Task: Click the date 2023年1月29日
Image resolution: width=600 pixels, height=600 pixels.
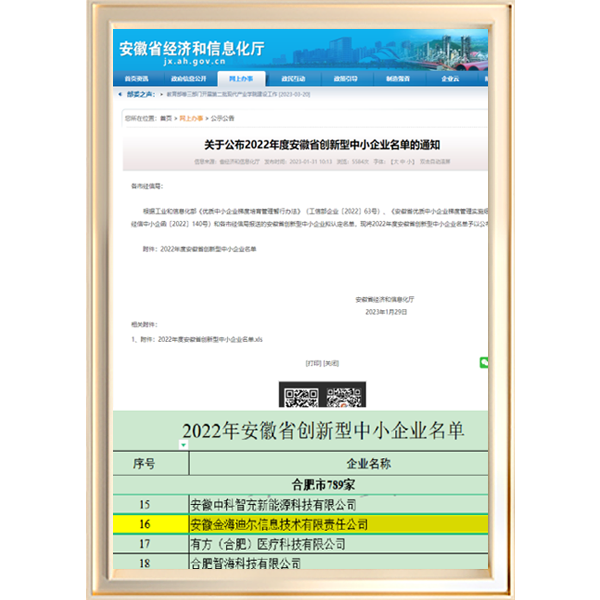Action: (386, 312)
